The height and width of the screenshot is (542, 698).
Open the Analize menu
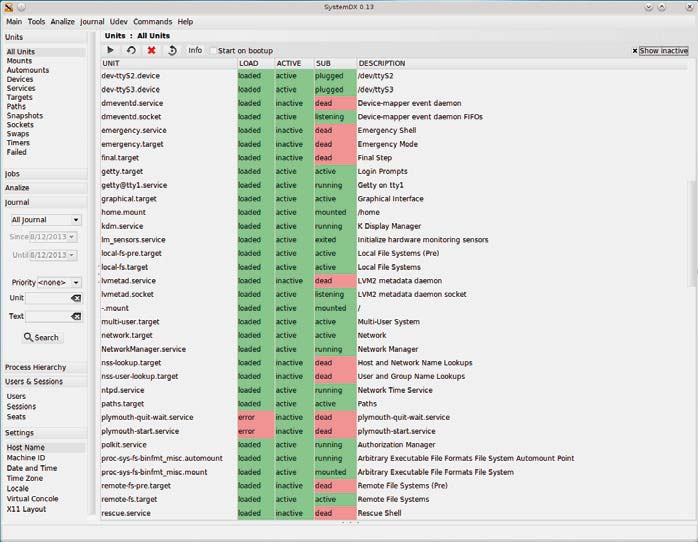coord(62,21)
